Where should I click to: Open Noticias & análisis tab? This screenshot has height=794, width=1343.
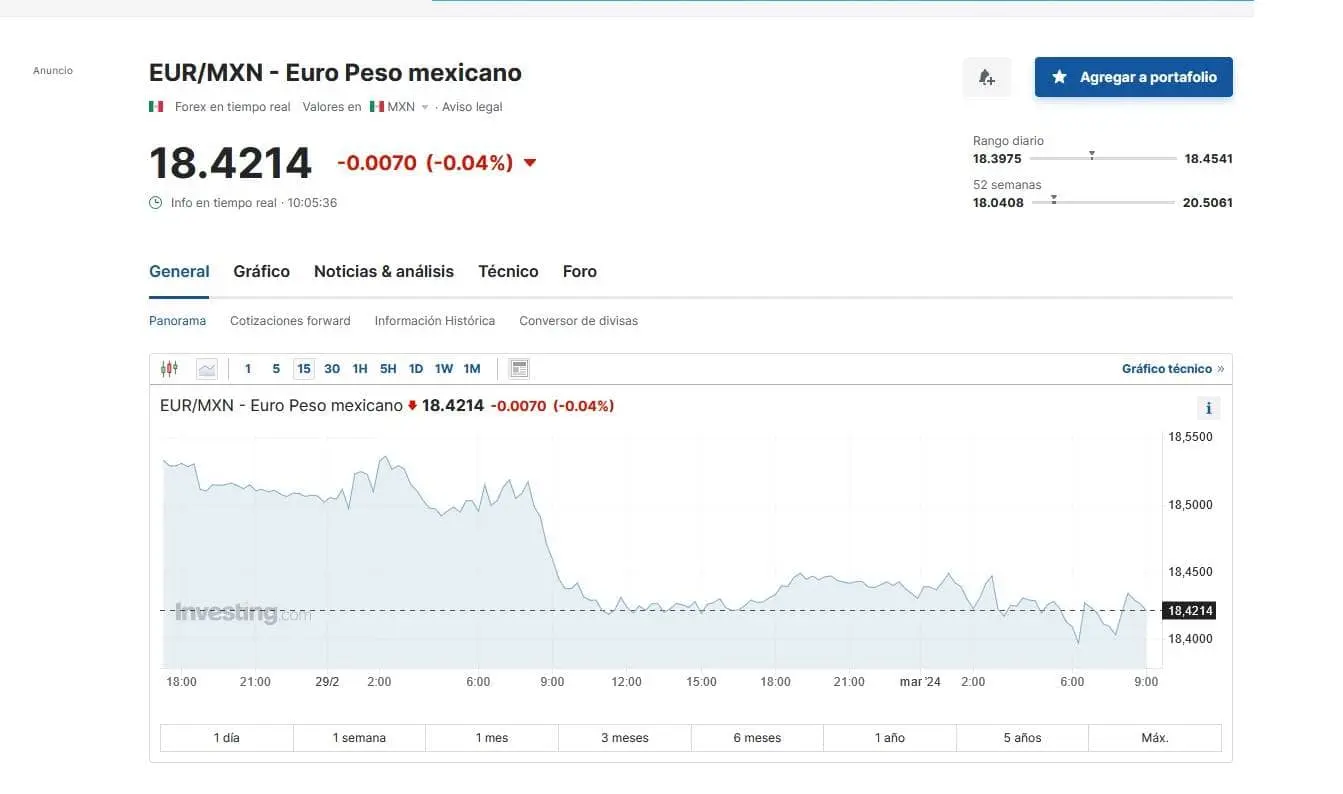[x=384, y=271]
